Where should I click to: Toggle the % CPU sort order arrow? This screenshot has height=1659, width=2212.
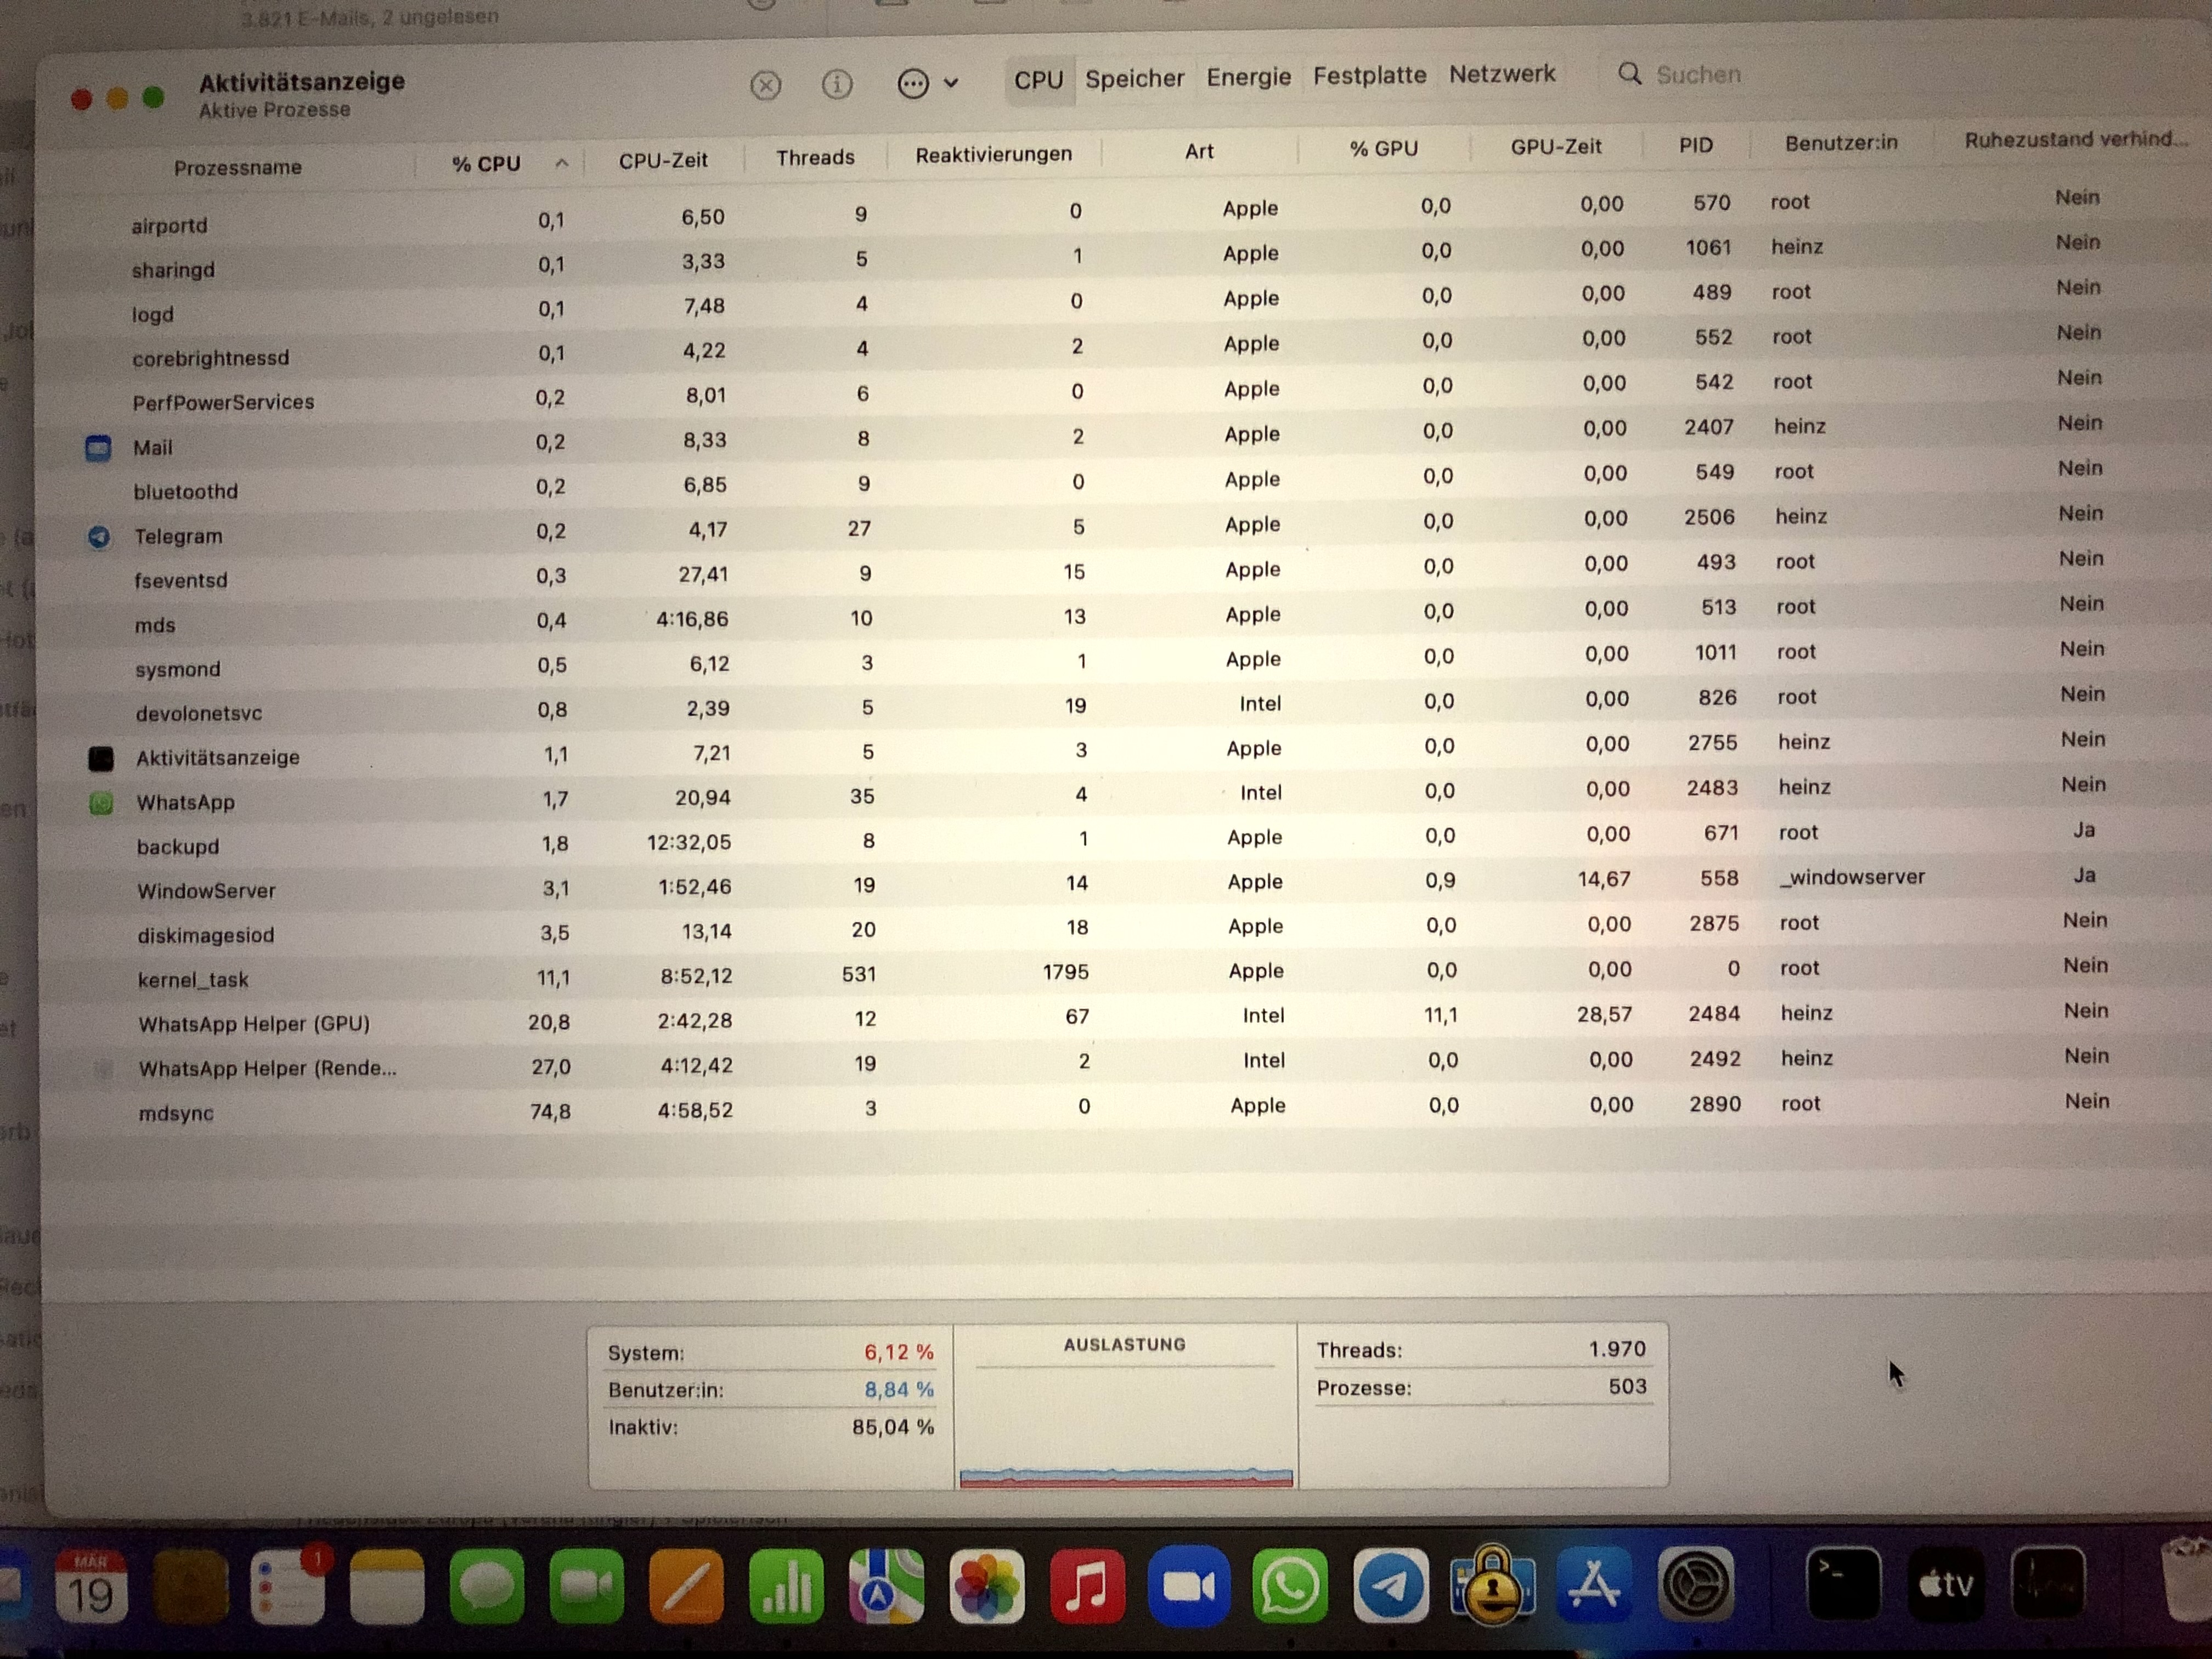562,163
